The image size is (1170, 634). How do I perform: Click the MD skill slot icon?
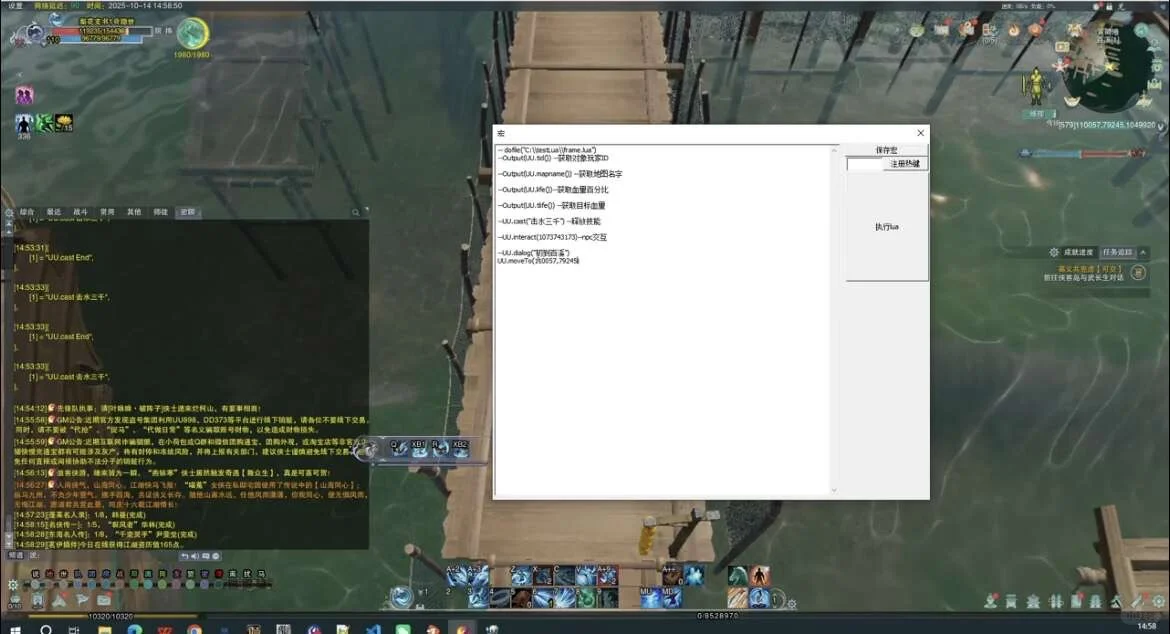tap(672, 597)
